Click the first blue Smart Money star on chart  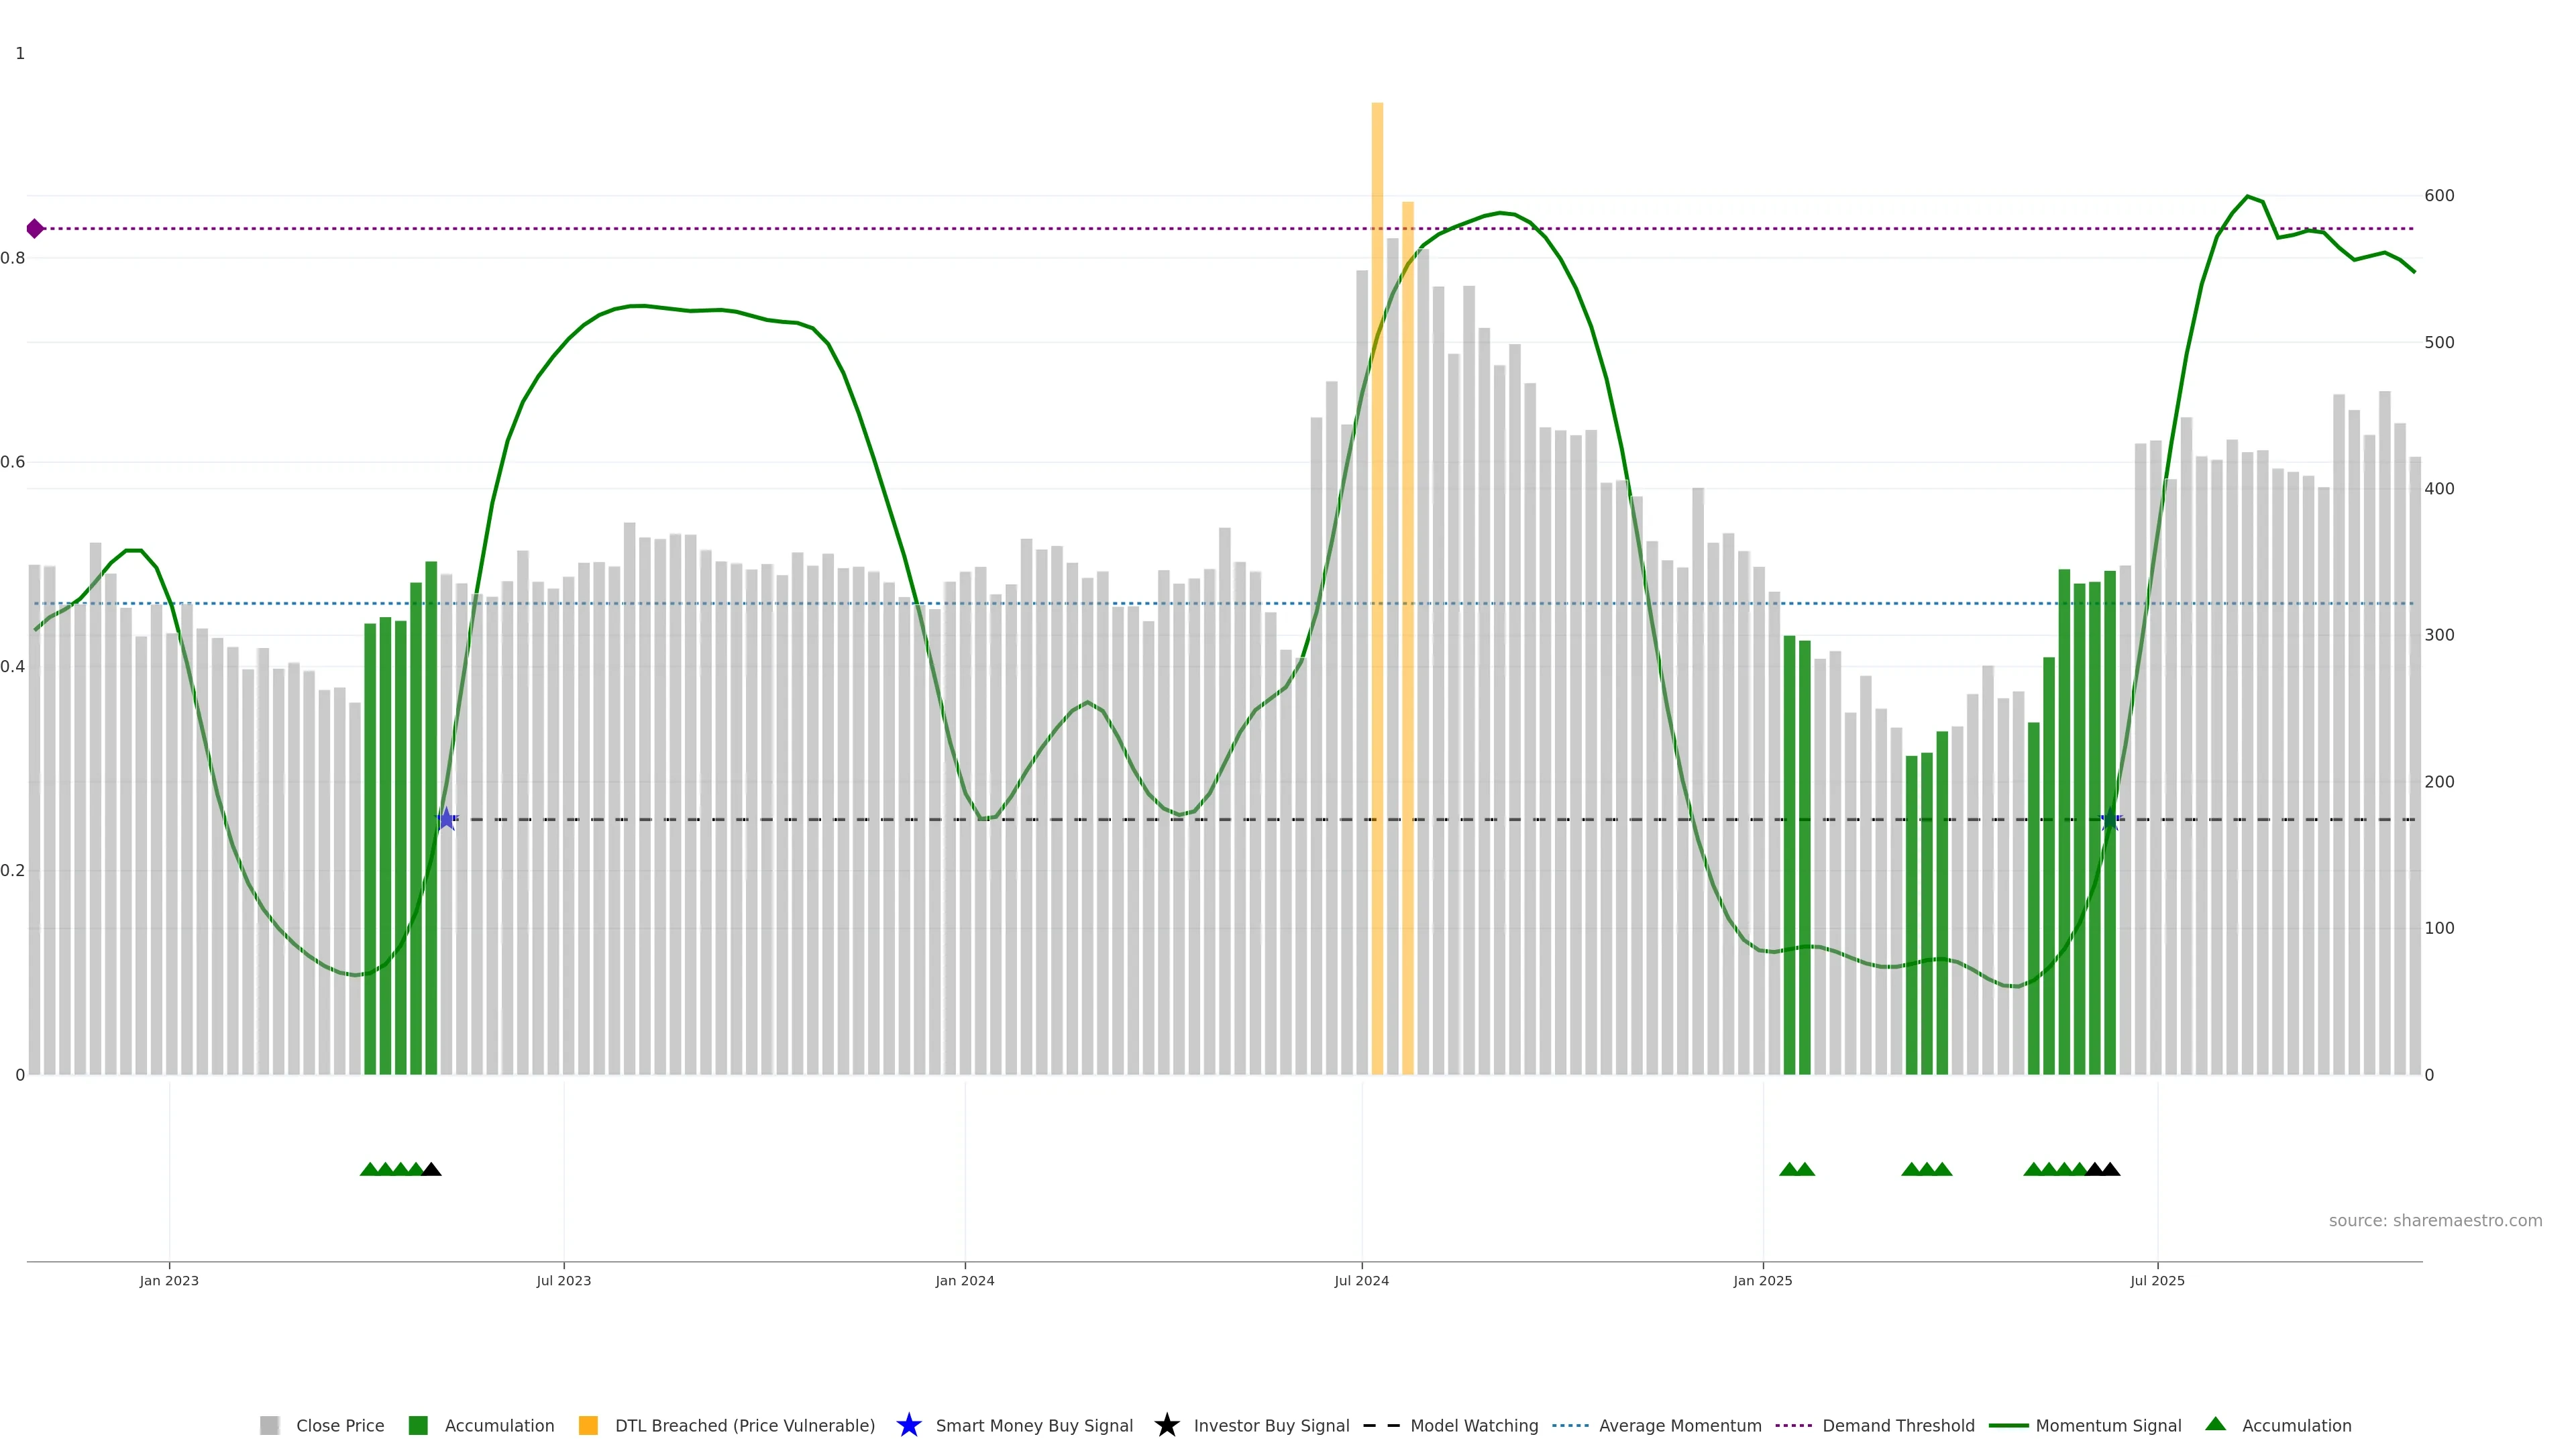point(446,819)
